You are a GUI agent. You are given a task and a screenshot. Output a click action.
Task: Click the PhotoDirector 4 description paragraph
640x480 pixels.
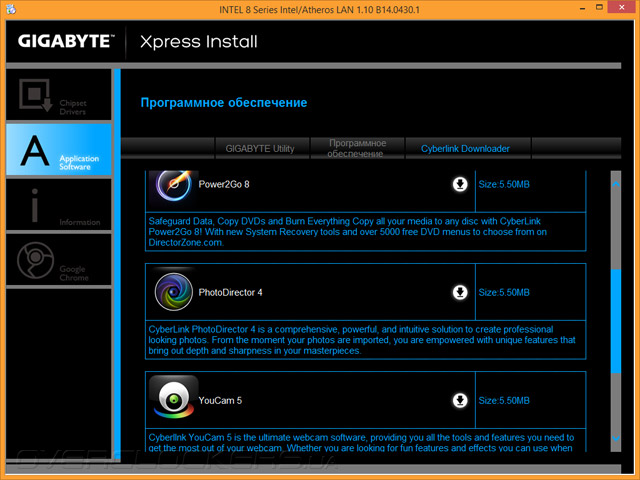(x=362, y=340)
